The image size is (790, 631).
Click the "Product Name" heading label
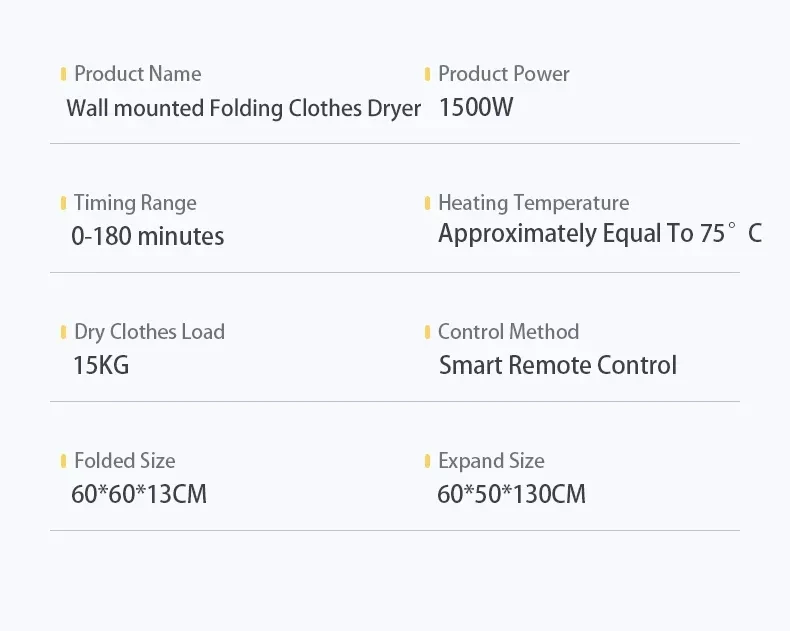pos(137,74)
